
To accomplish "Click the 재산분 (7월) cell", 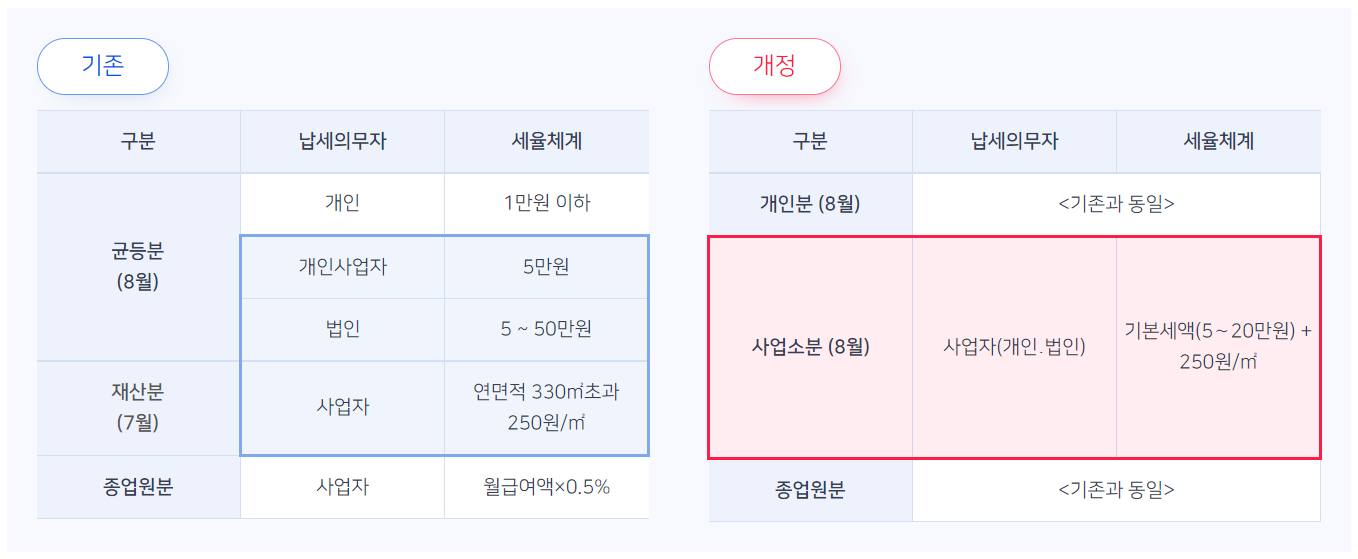I will click(138, 408).
